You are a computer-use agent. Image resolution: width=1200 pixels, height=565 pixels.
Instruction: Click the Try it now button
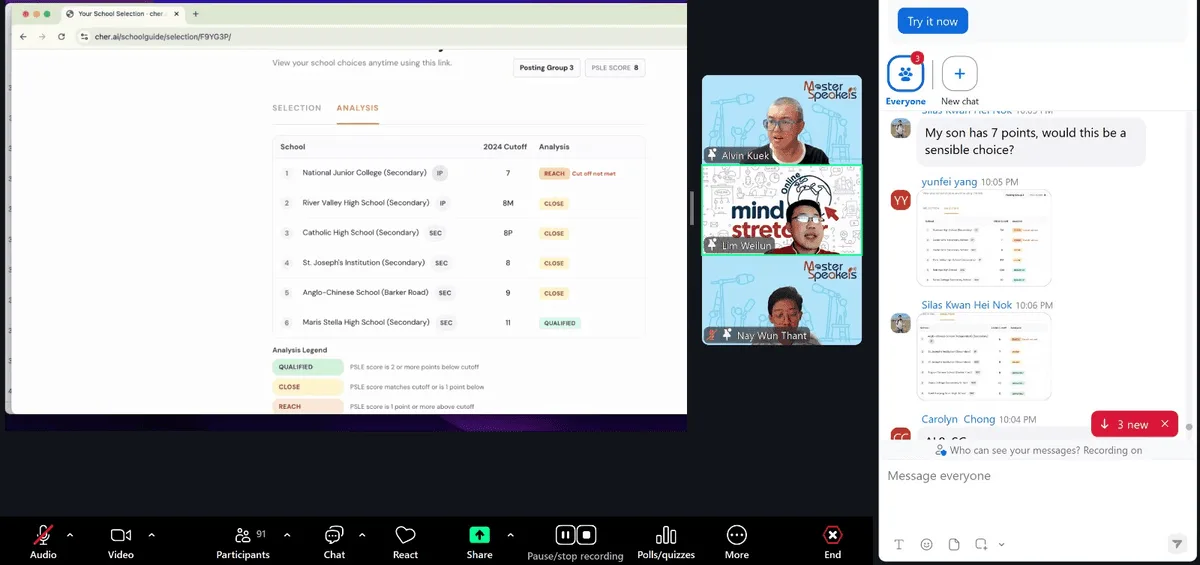[x=932, y=21]
